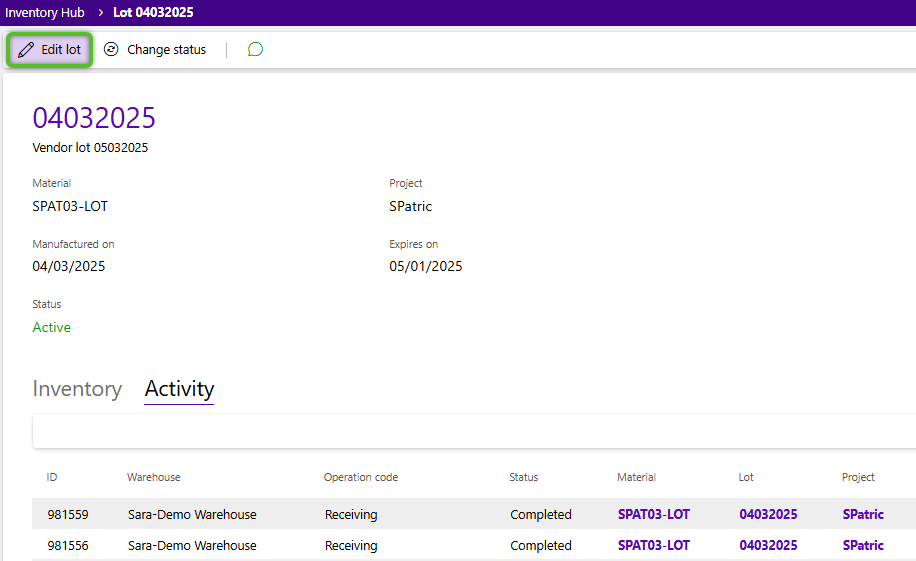
Task: Switch to the Inventory tab
Action: pos(77,389)
